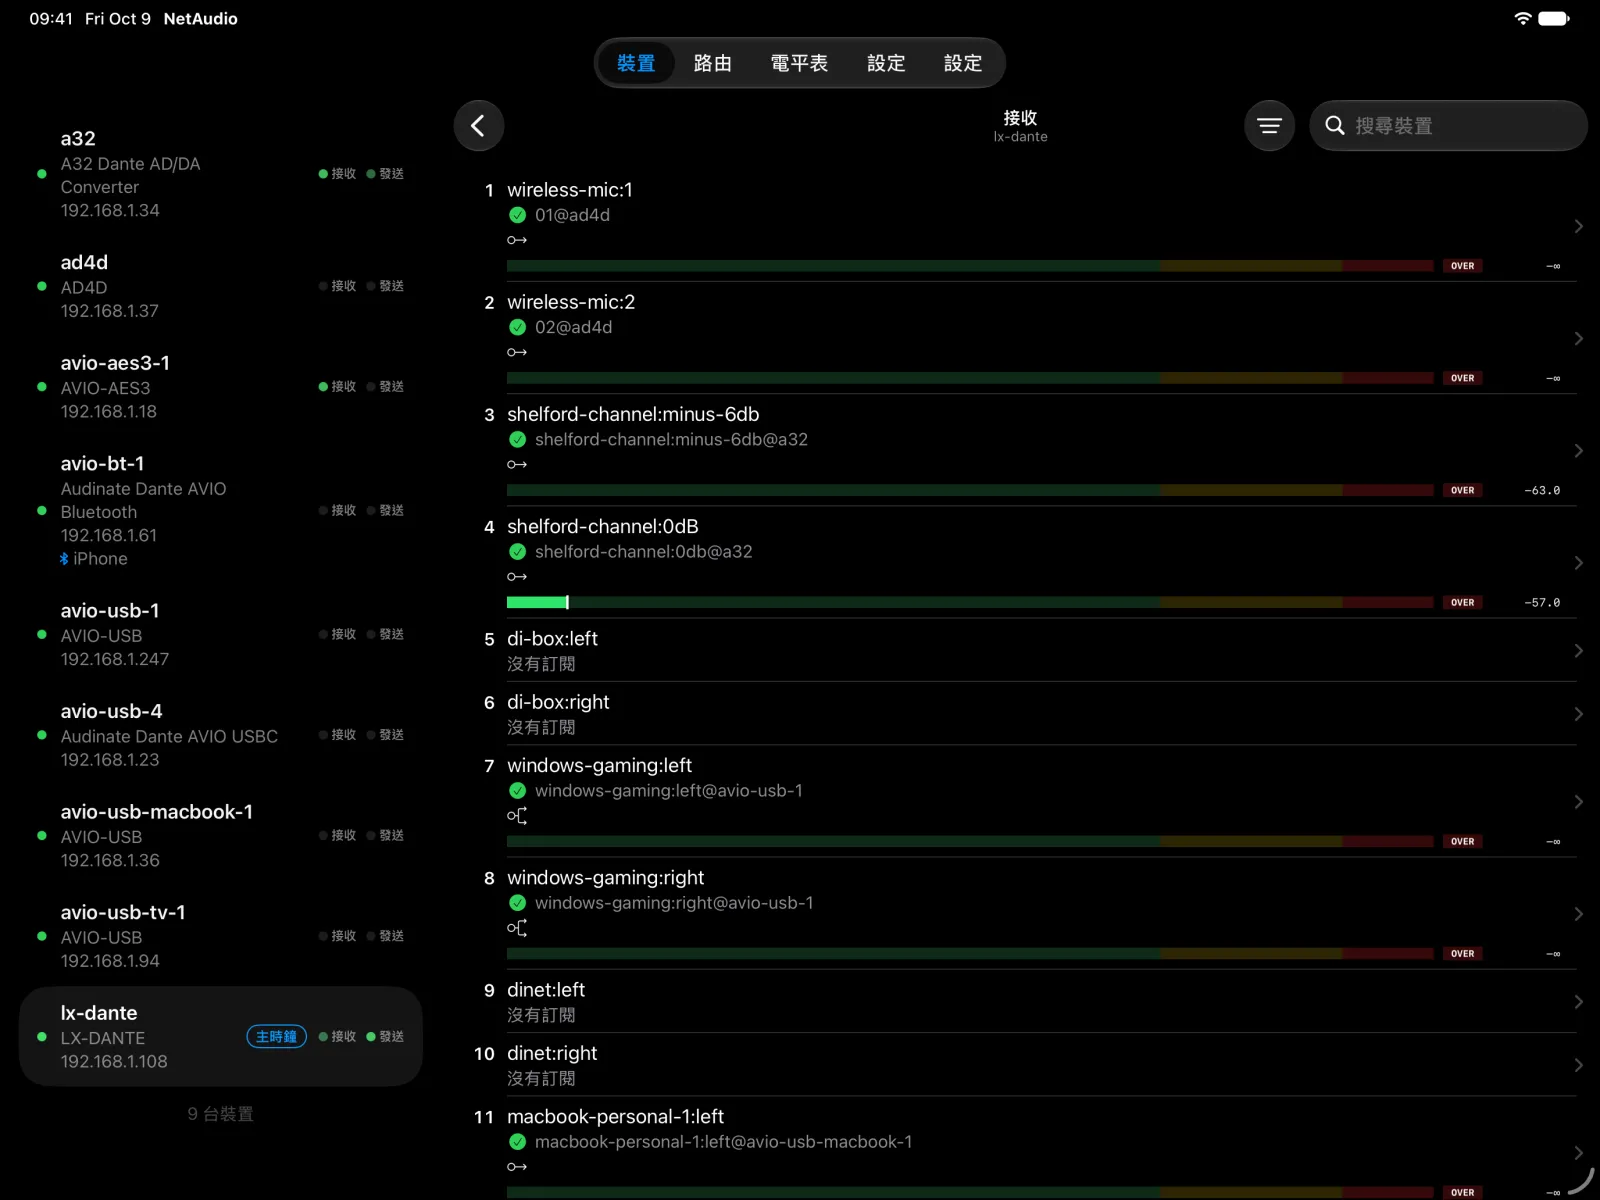Image resolution: width=1600 pixels, height=1200 pixels.
Task: Open di-box:left row chevron
Action: pyautogui.click(x=1578, y=650)
